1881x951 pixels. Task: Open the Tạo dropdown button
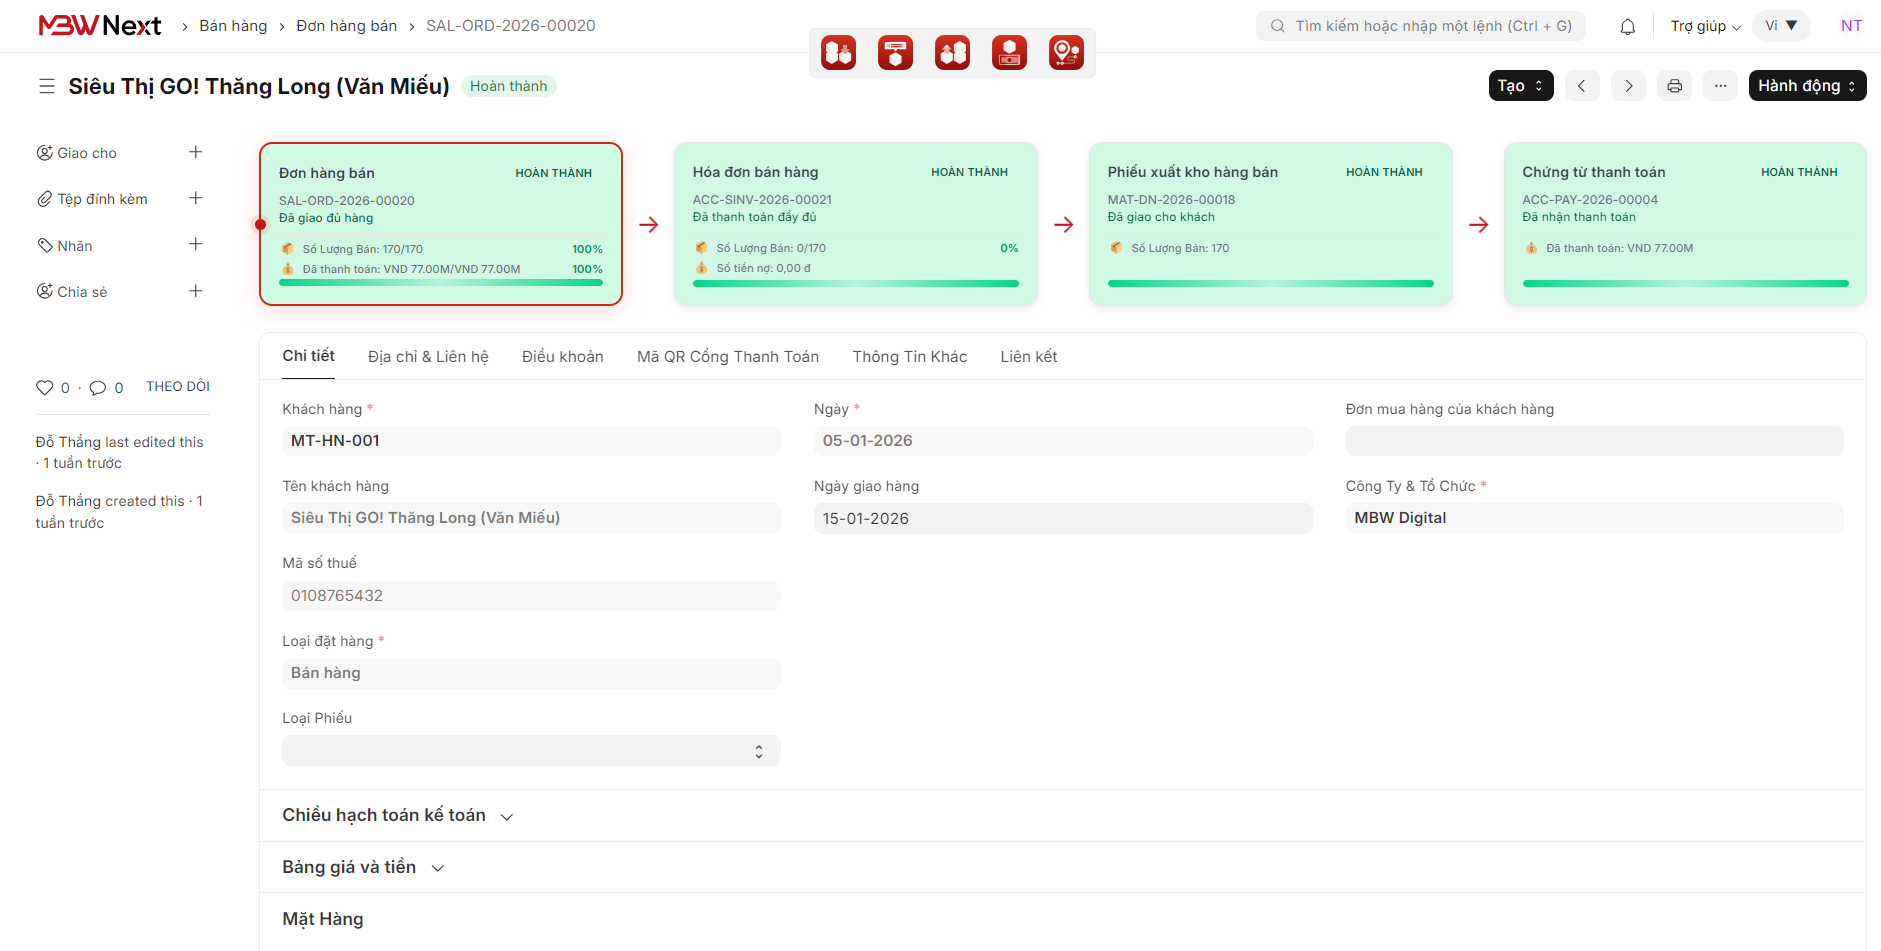click(1520, 86)
